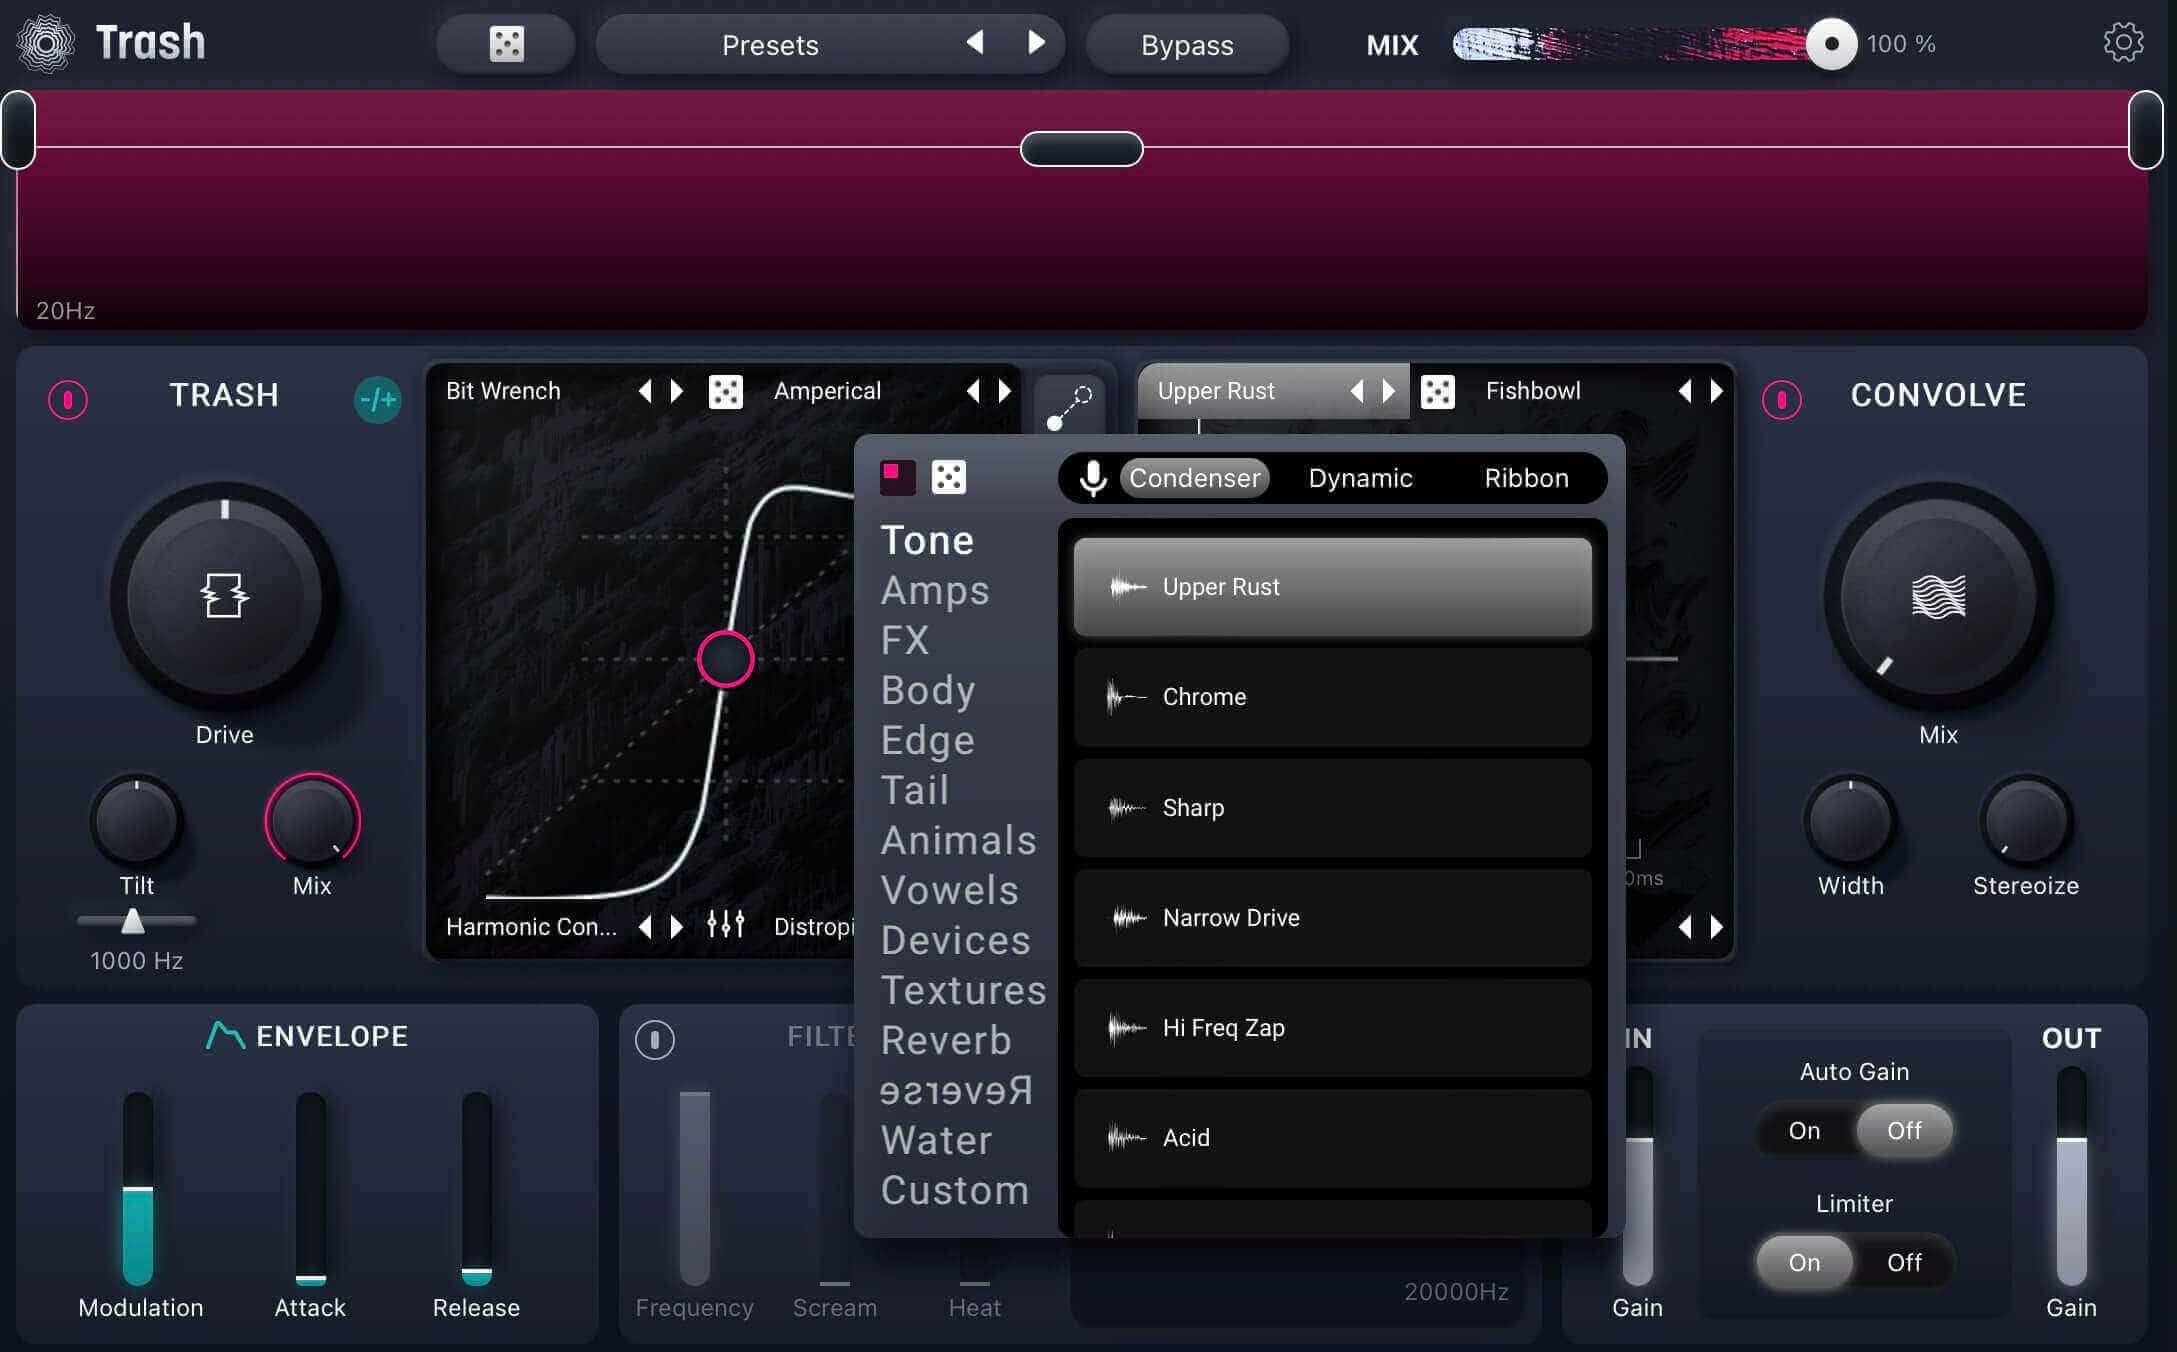Click the Chrome waveform icon
The width and height of the screenshot is (2177, 1352).
tap(1125, 697)
